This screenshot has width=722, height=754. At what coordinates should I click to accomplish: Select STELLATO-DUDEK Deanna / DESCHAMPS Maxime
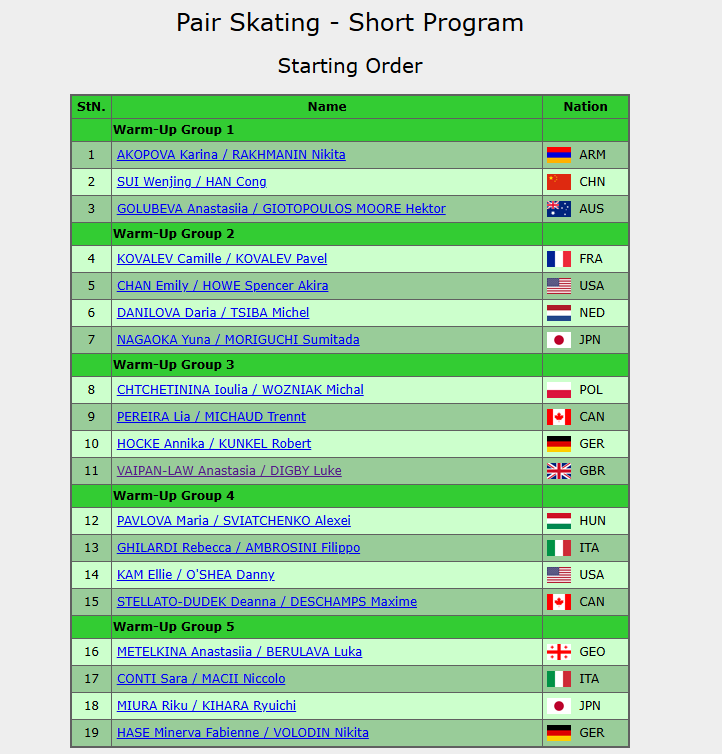[x=267, y=602]
